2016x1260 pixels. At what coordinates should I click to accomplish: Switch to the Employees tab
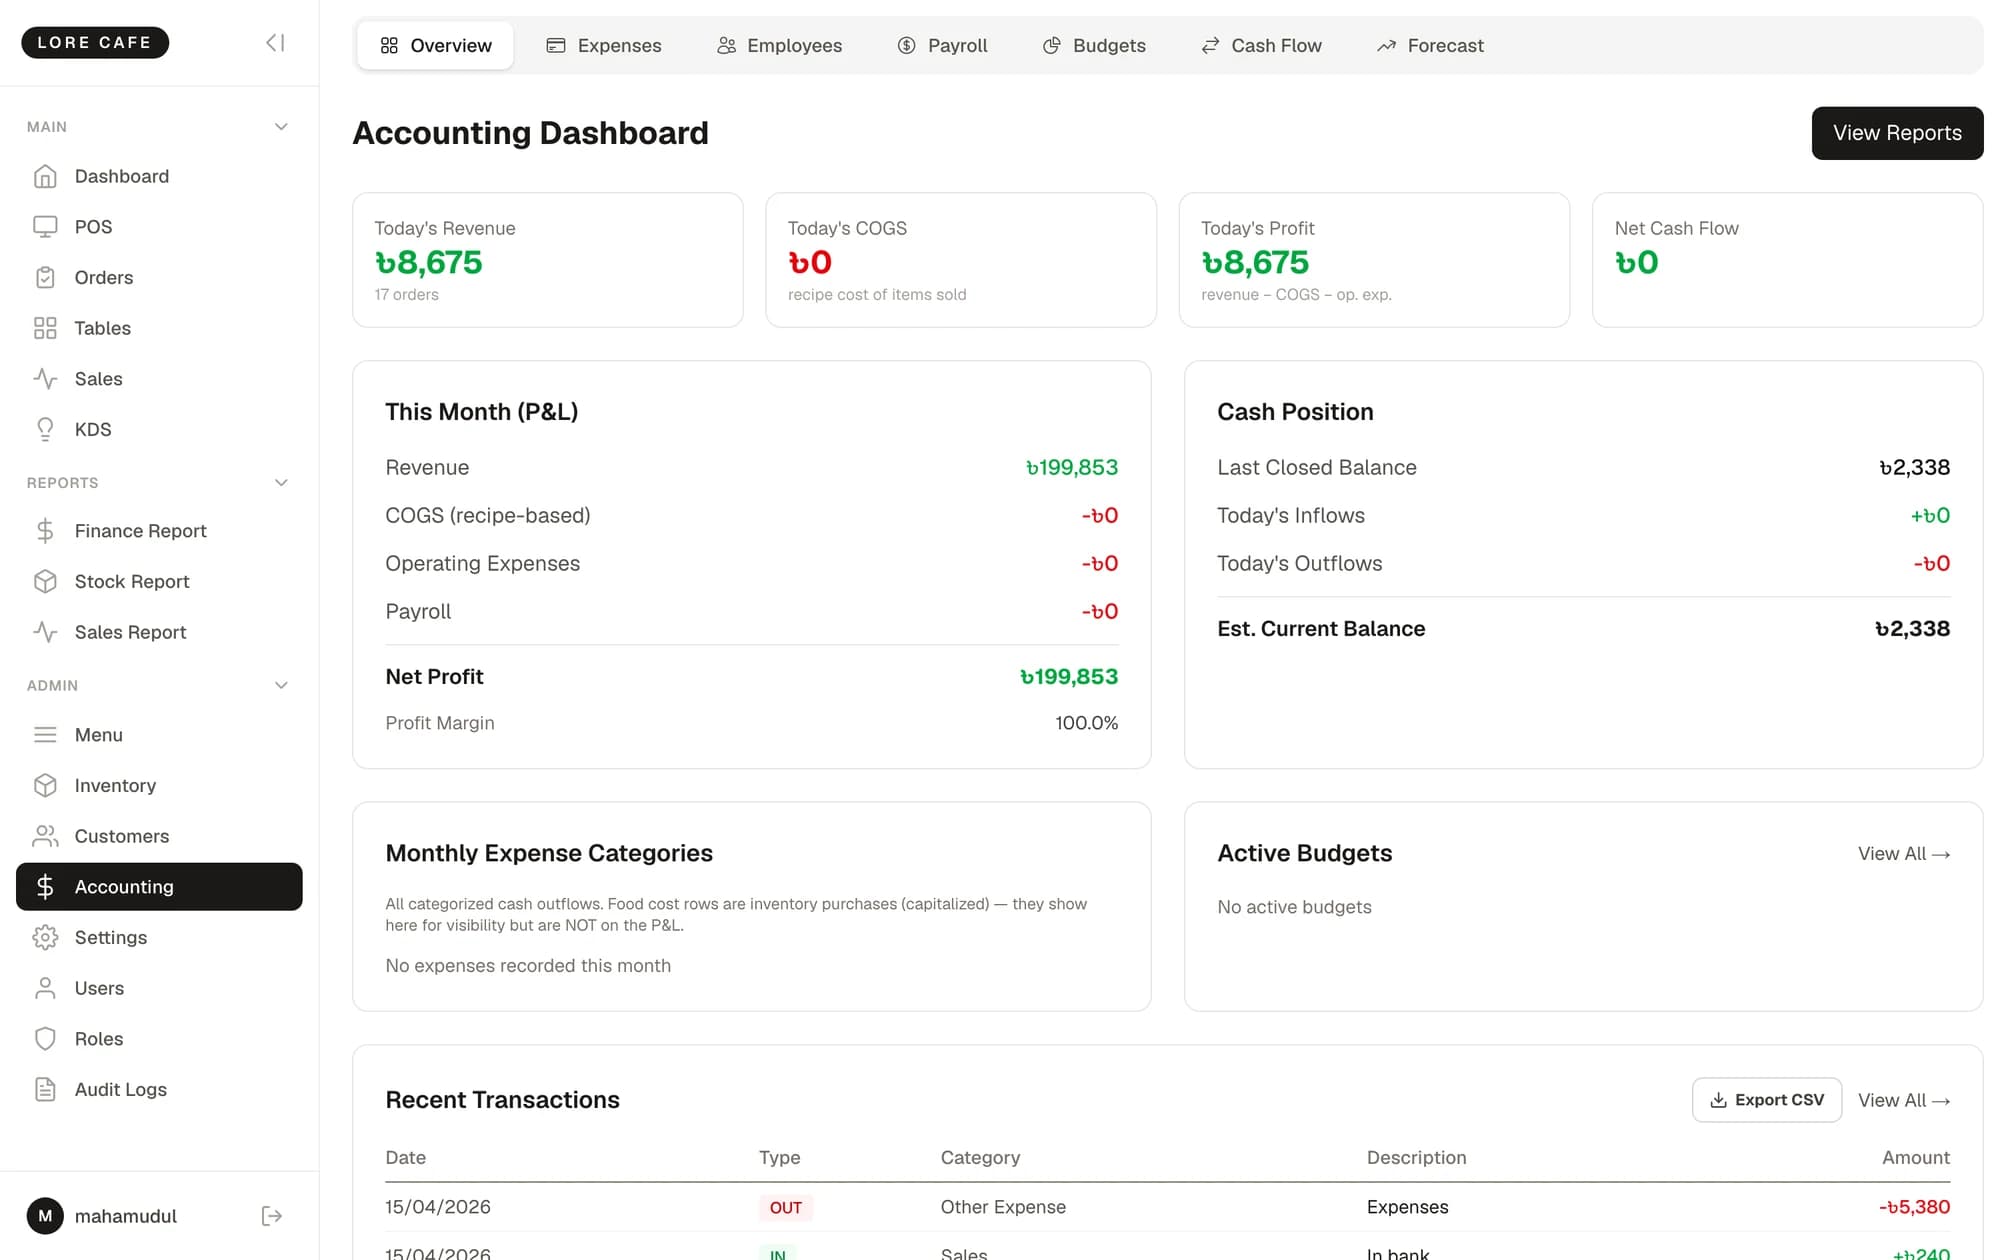(780, 45)
